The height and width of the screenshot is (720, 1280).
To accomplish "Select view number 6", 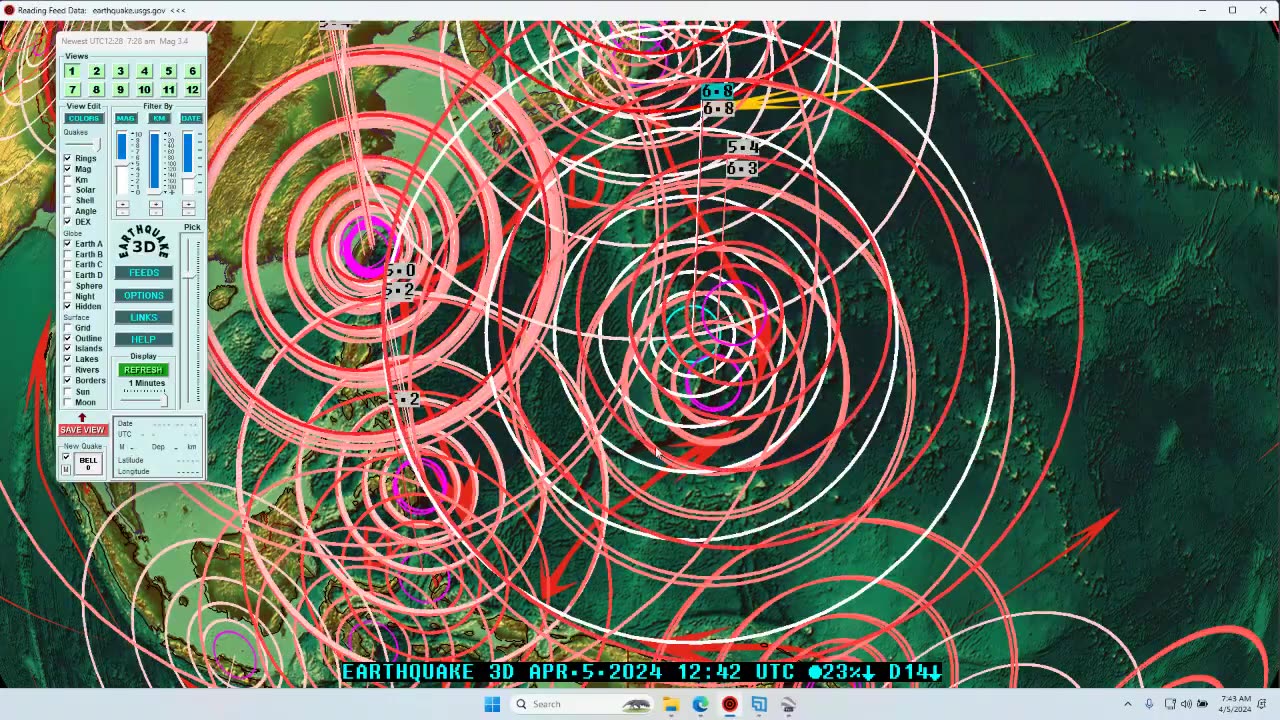I will (192, 71).
